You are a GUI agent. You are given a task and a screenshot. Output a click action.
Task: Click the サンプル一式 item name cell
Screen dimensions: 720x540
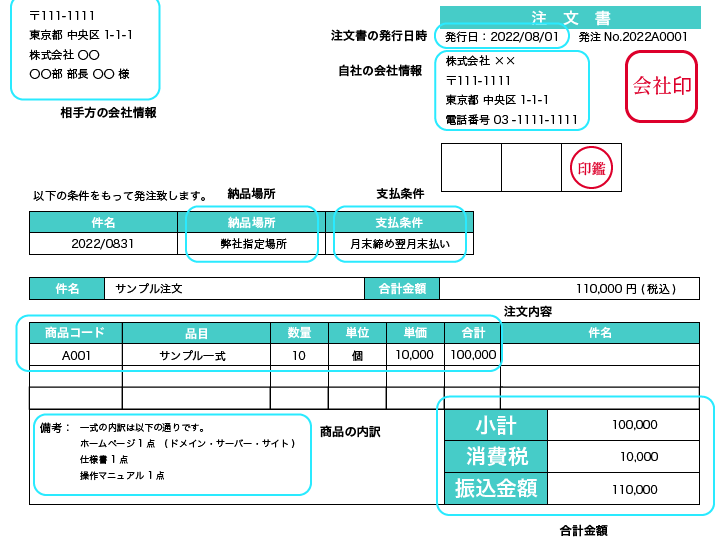point(196,355)
